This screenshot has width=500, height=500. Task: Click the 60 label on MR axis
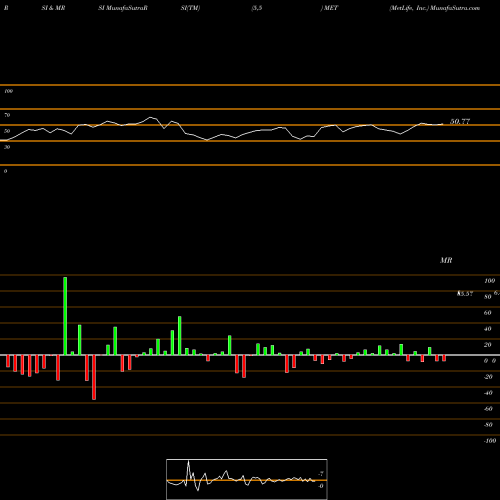point(487,313)
